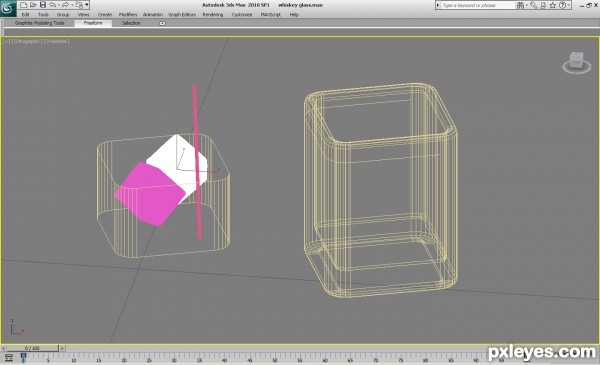Expand the InfoCenter search box arrow

click(x=438, y=5)
